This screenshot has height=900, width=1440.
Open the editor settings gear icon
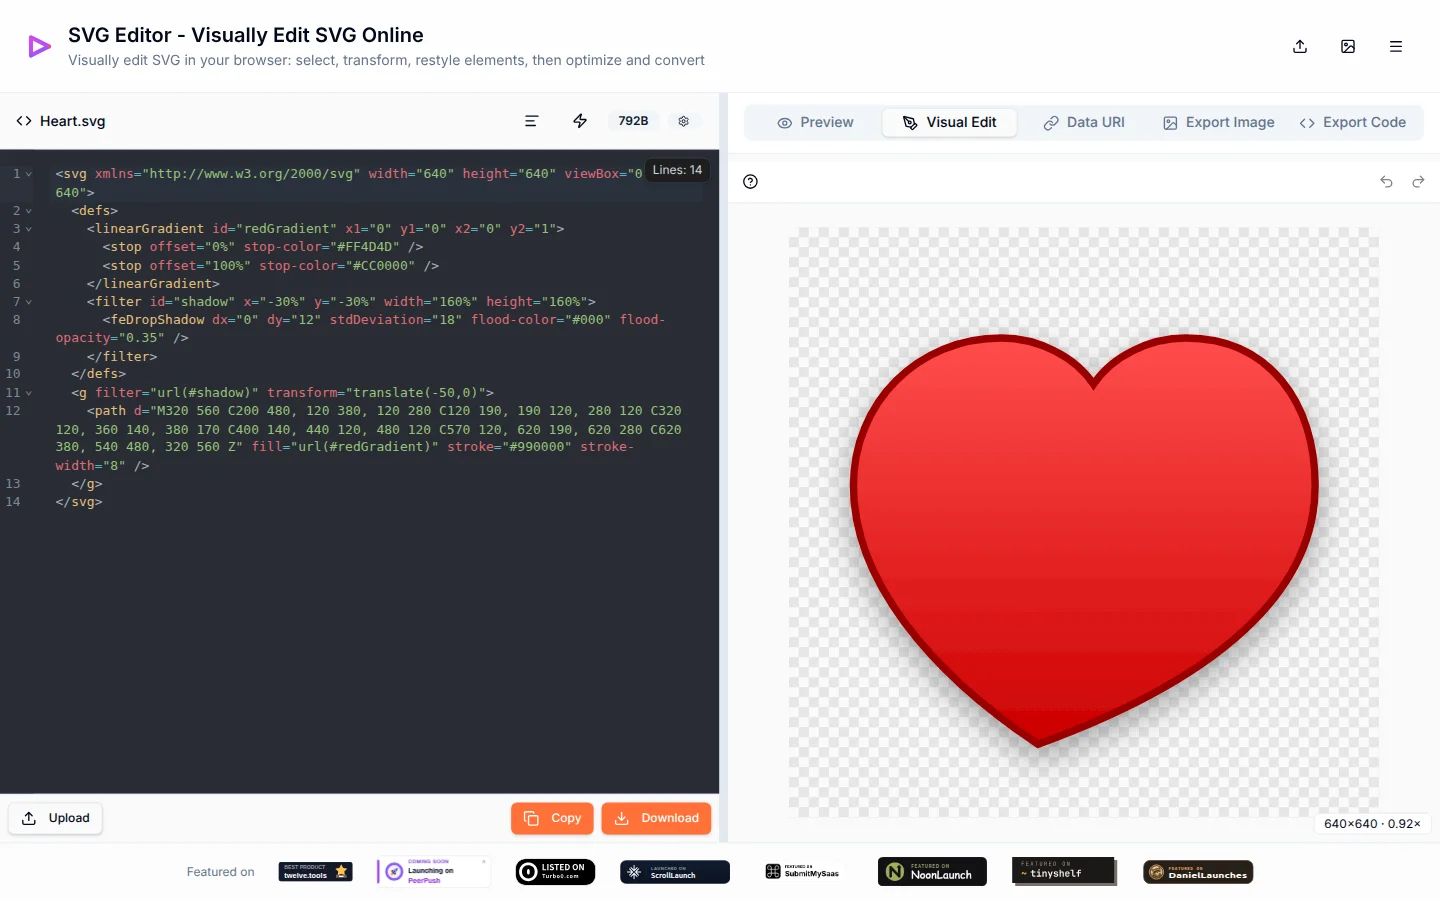pos(684,121)
